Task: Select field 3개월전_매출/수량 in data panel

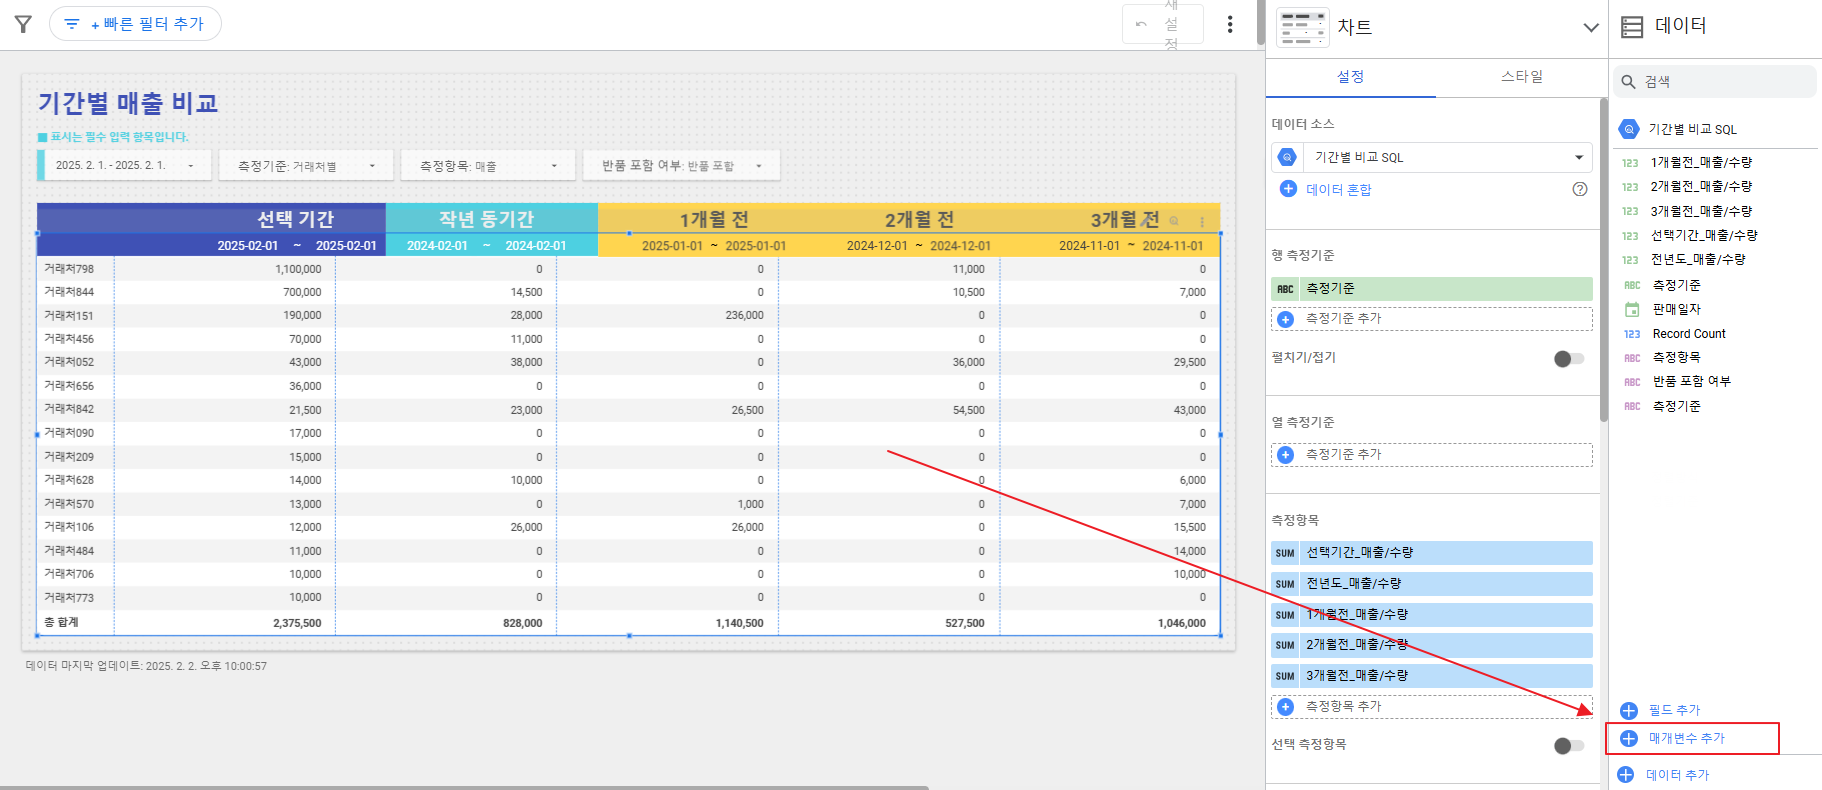Action: point(1701,211)
